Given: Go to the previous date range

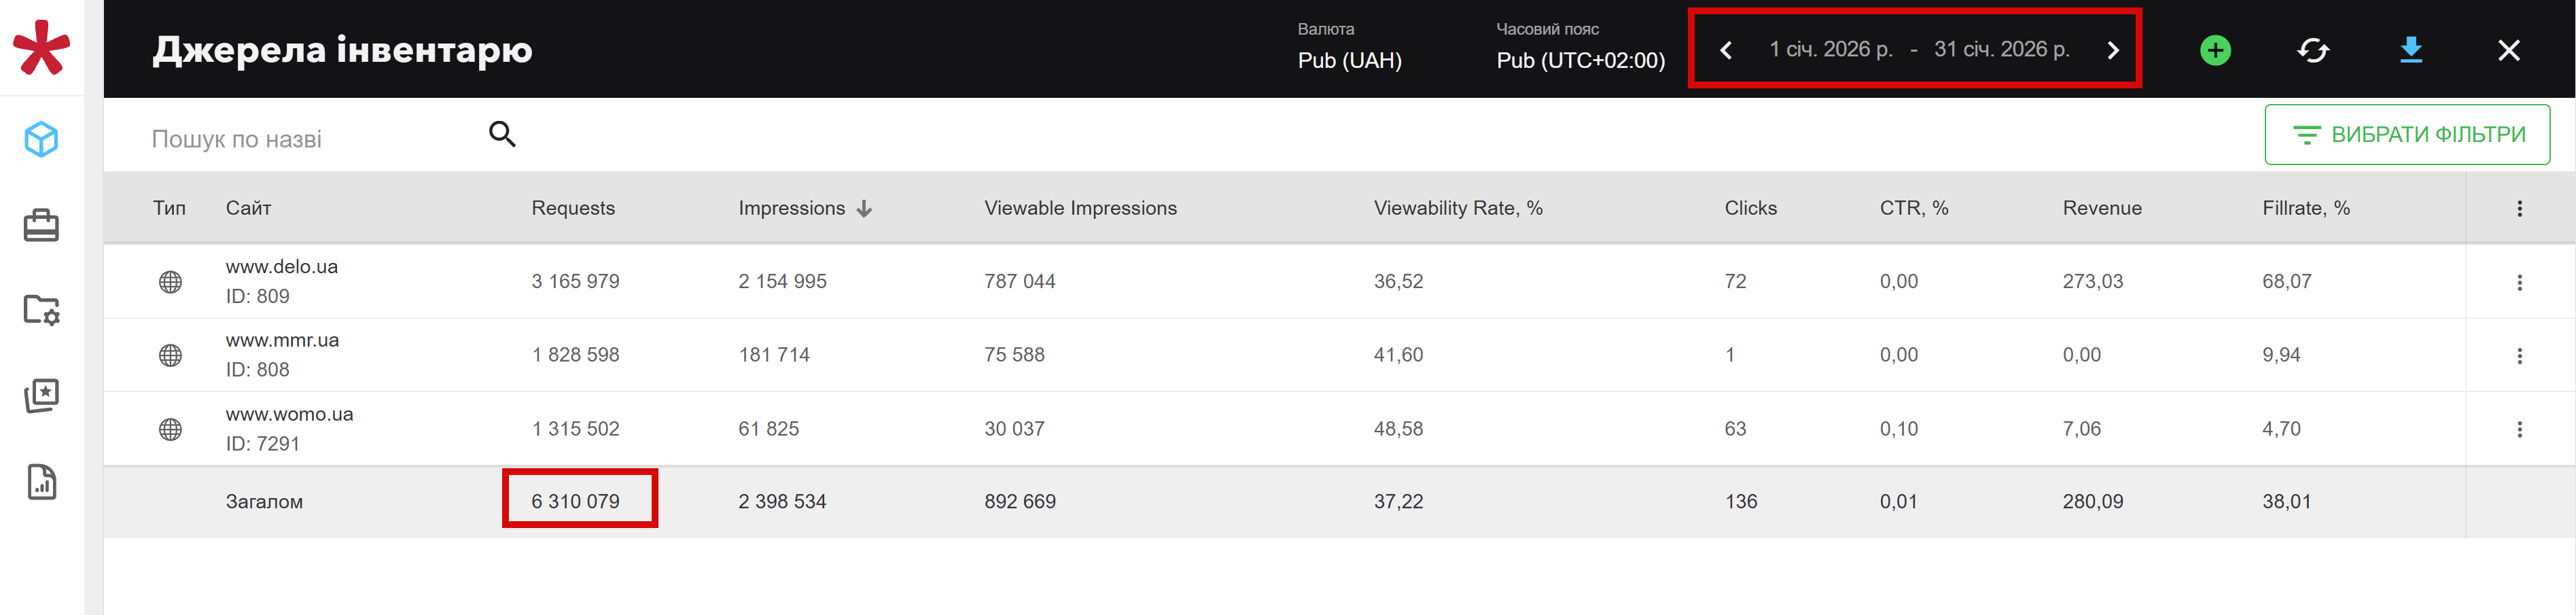Looking at the screenshot, I should tap(1726, 50).
